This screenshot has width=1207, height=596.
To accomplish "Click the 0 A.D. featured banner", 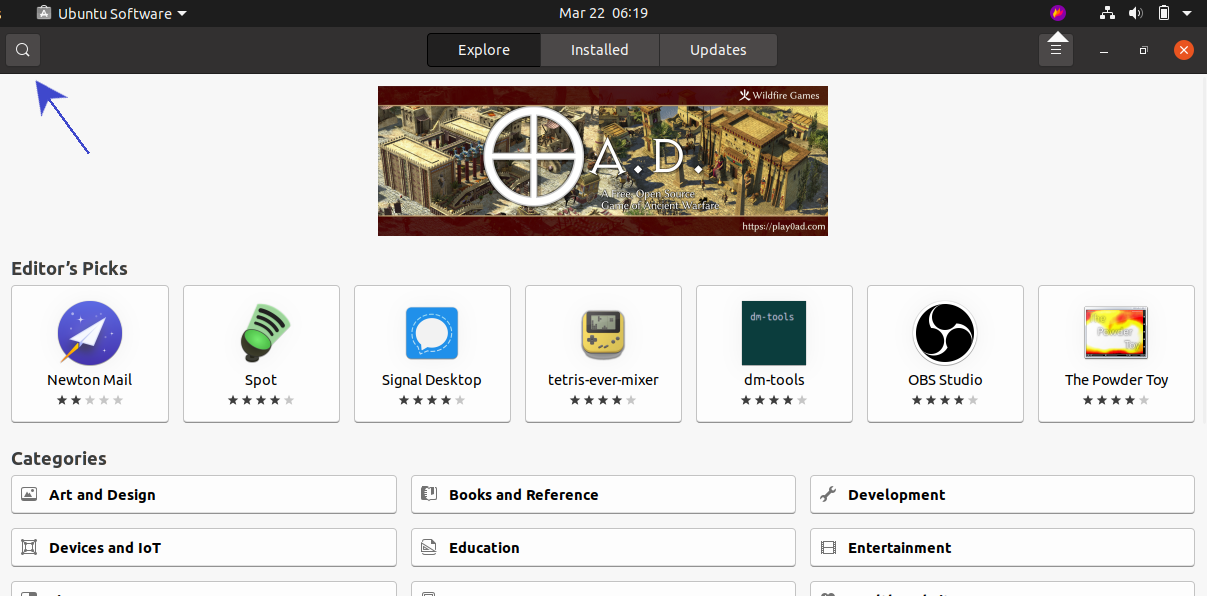I will coord(603,161).
